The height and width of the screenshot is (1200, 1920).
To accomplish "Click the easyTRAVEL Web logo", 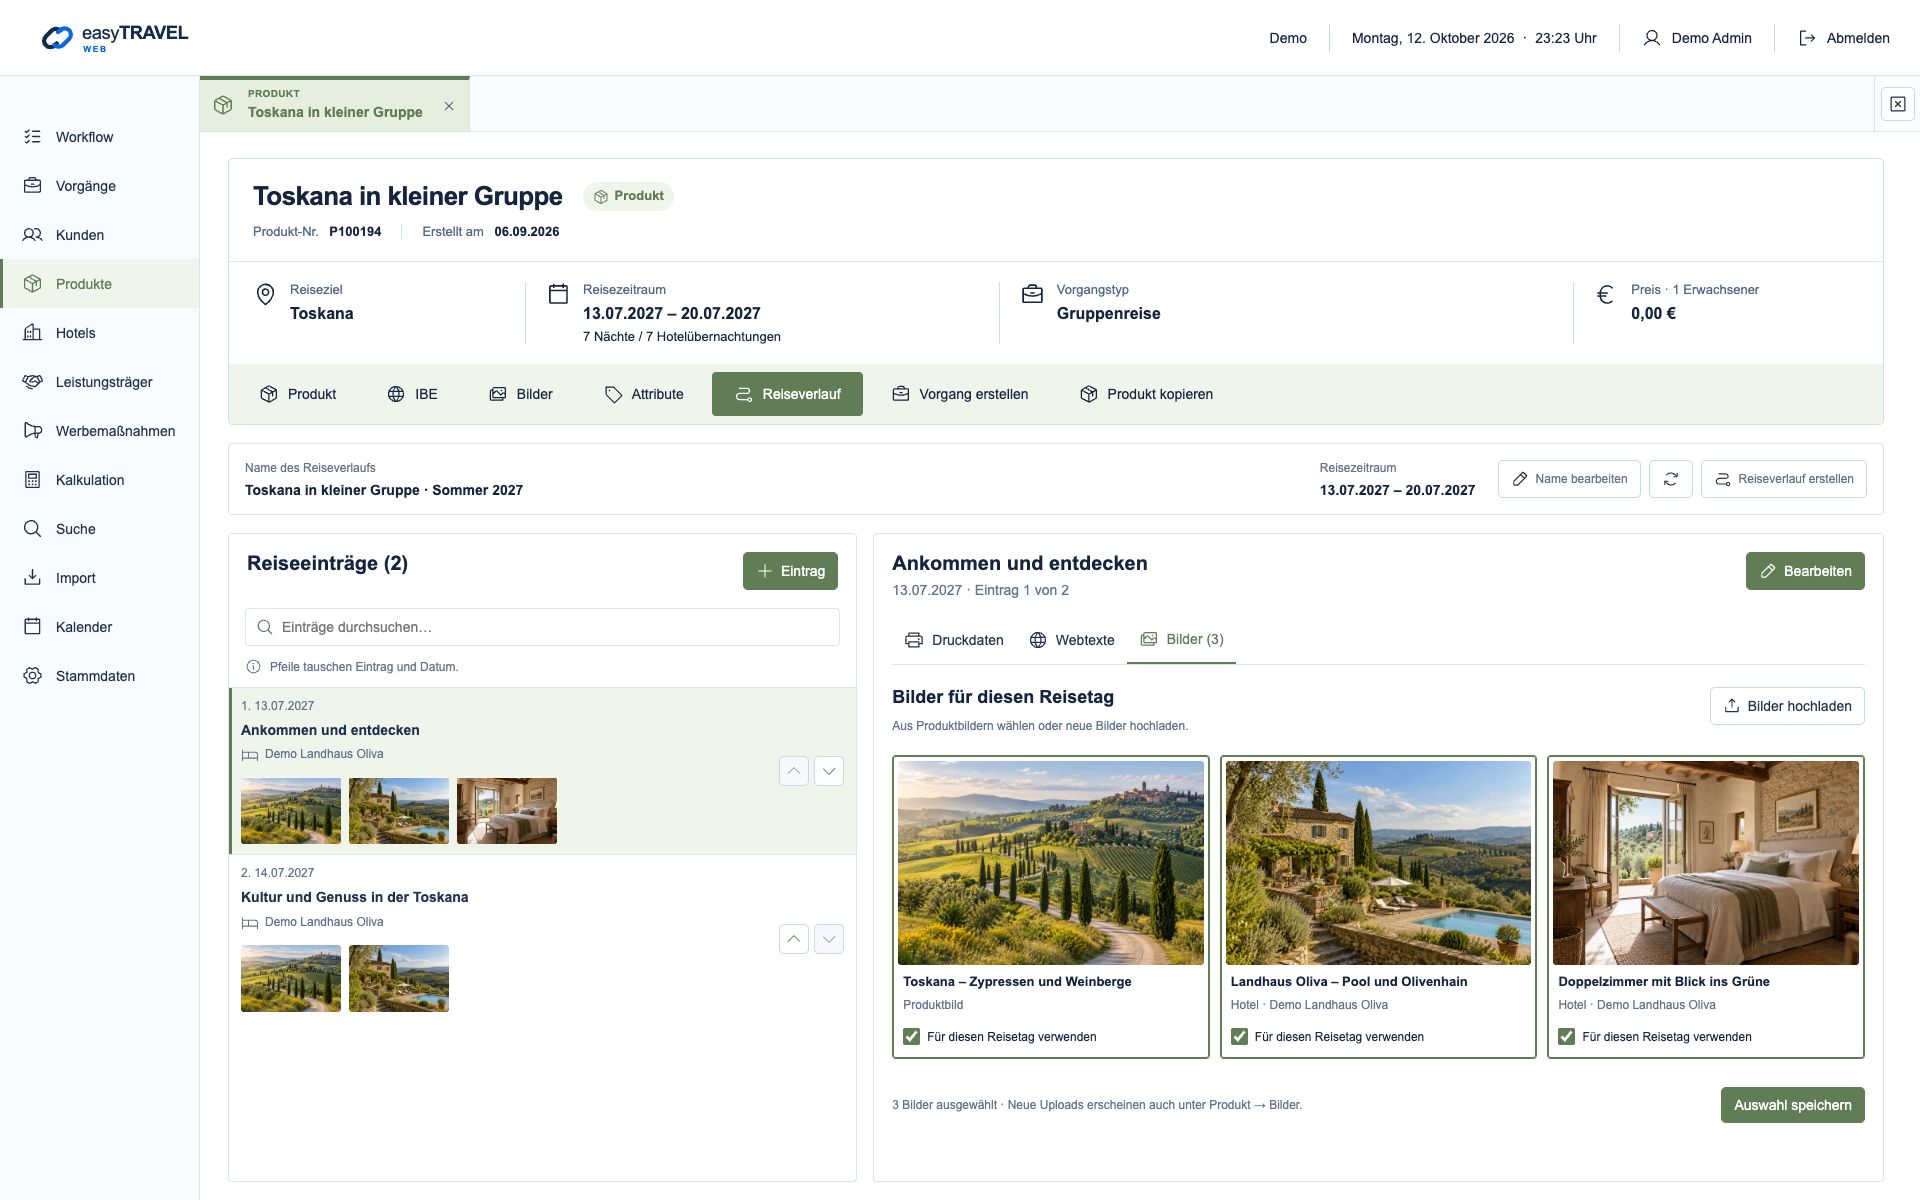I will coord(115,38).
